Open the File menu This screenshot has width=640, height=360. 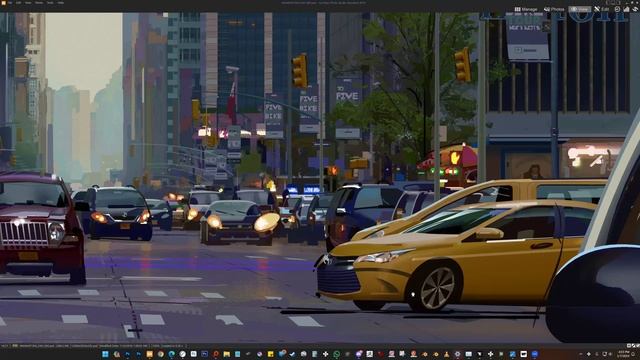[x=10, y=2]
